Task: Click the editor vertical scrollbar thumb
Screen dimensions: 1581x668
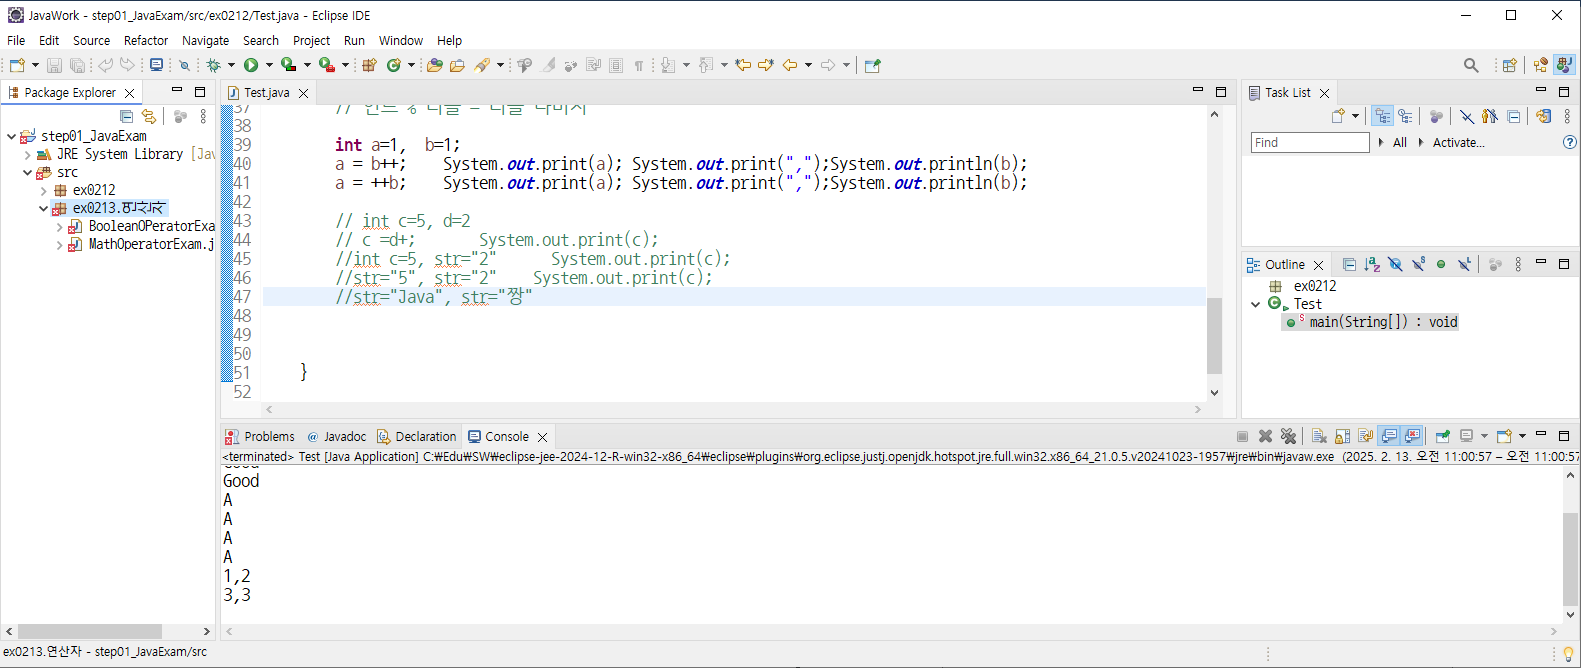Action: (x=1214, y=335)
